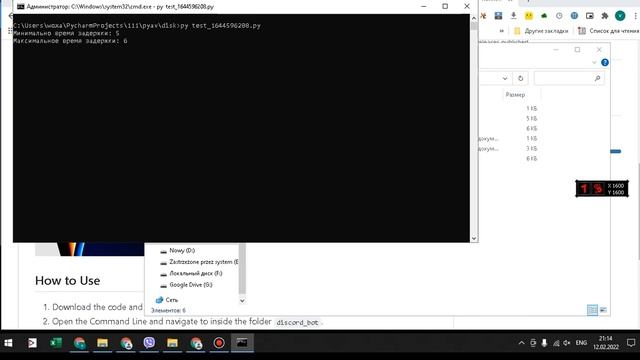Image resolution: width=640 pixels, height=360 pixels.
Task: Select Zastrzeżone przez system drive
Action: tap(199, 262)
